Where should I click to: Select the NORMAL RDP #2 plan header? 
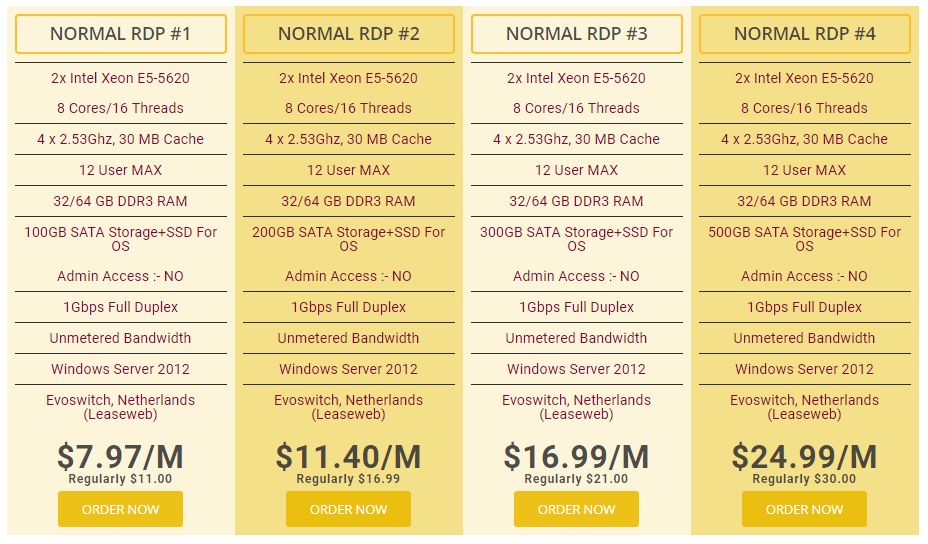pos(348,34)
